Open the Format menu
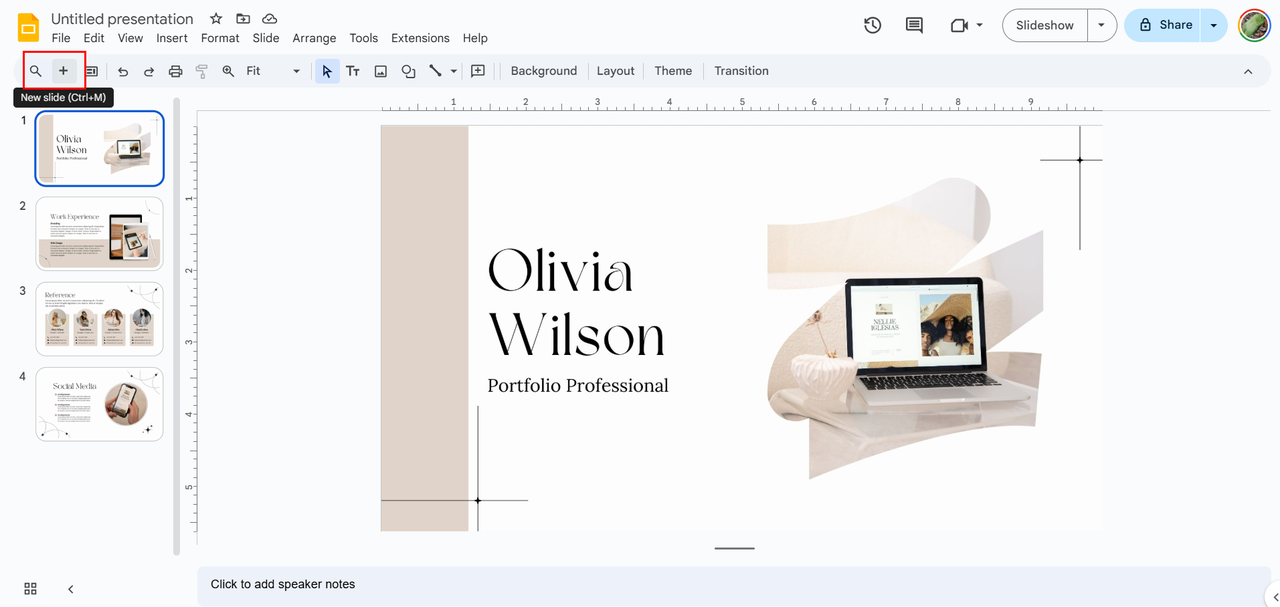This screenshot has width=1280, height=607. pos(220,38)
